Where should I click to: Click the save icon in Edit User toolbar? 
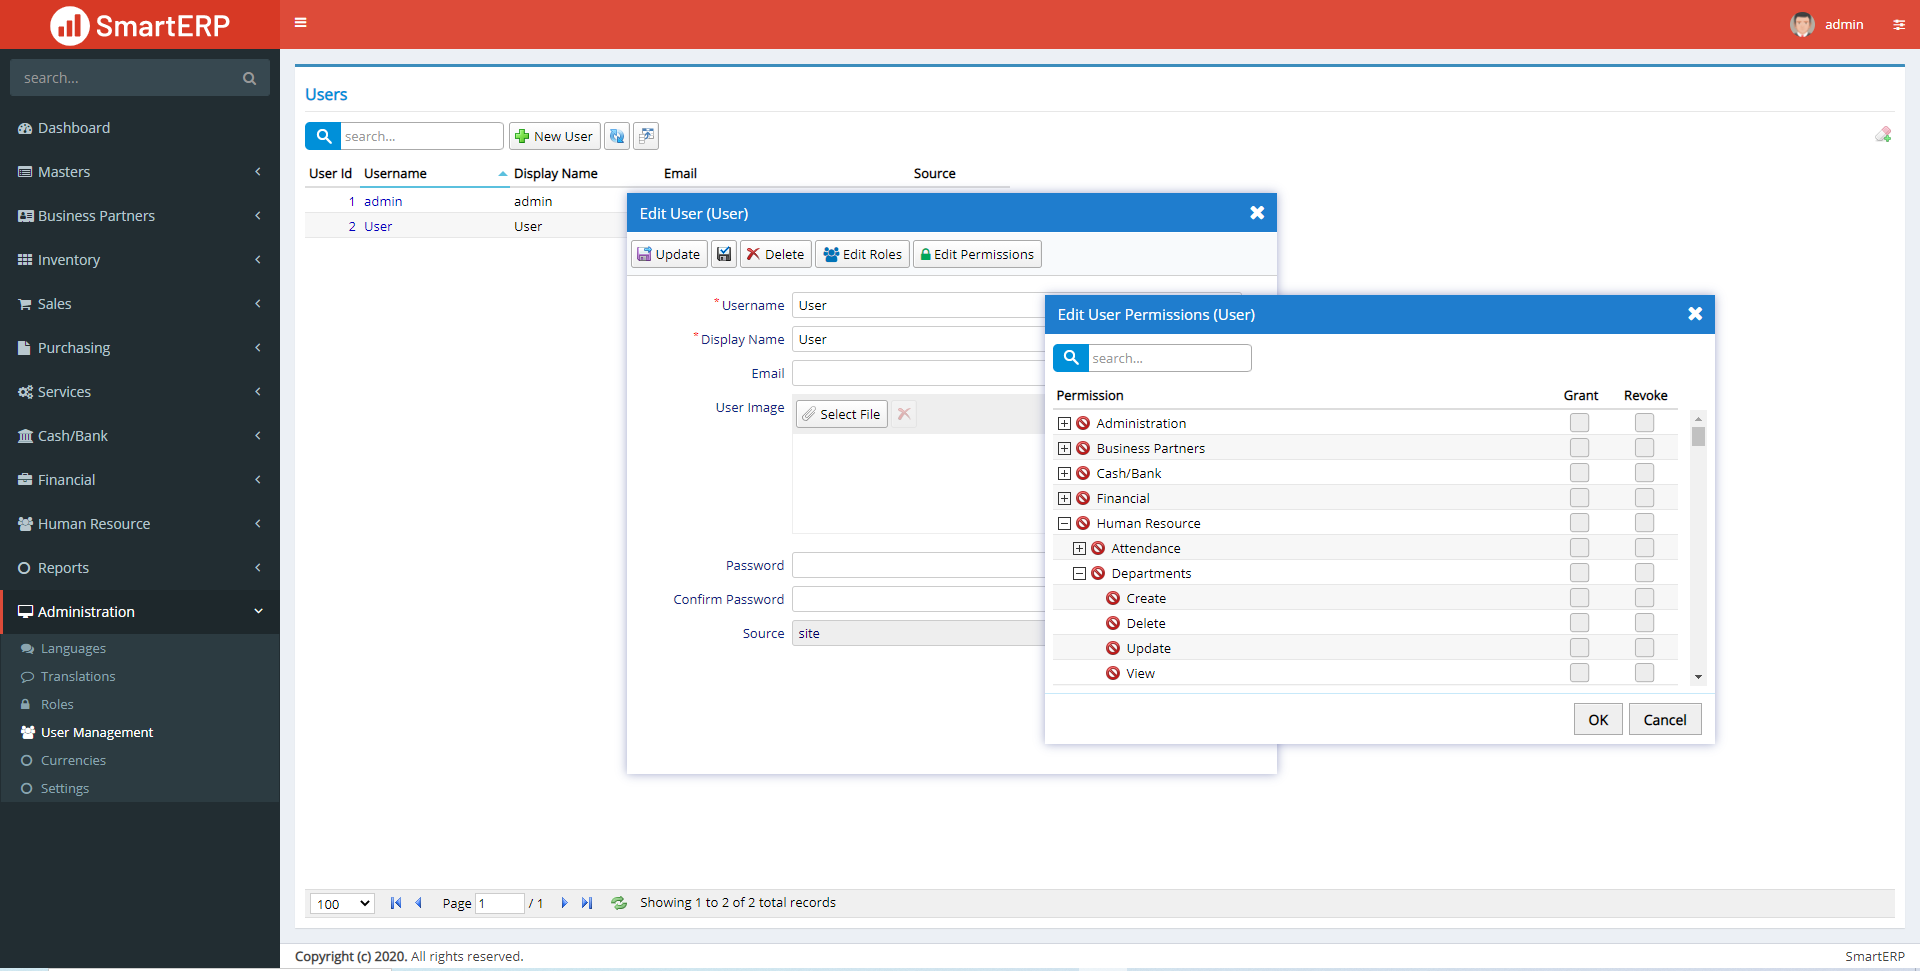pyautogui.click(x=723, y=254)
